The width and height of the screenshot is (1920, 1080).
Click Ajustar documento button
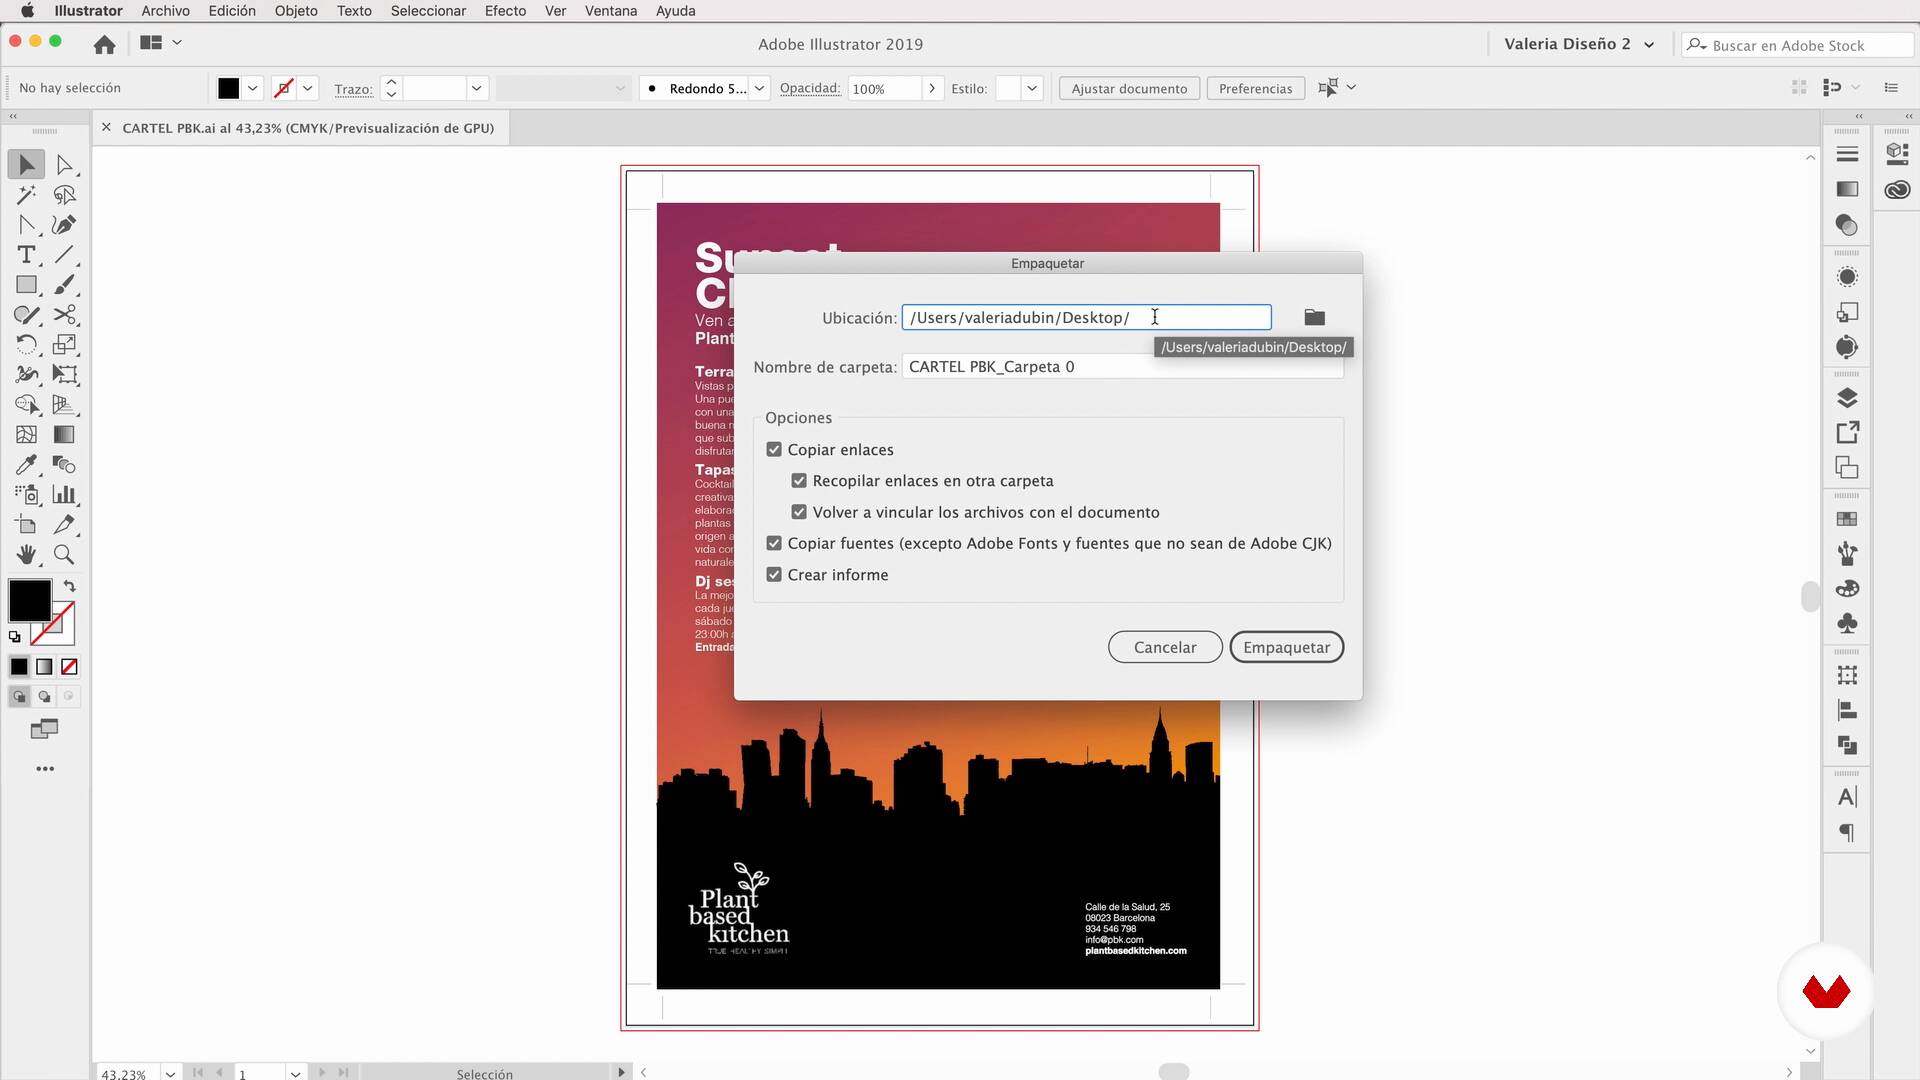(x=1129, y=88)
